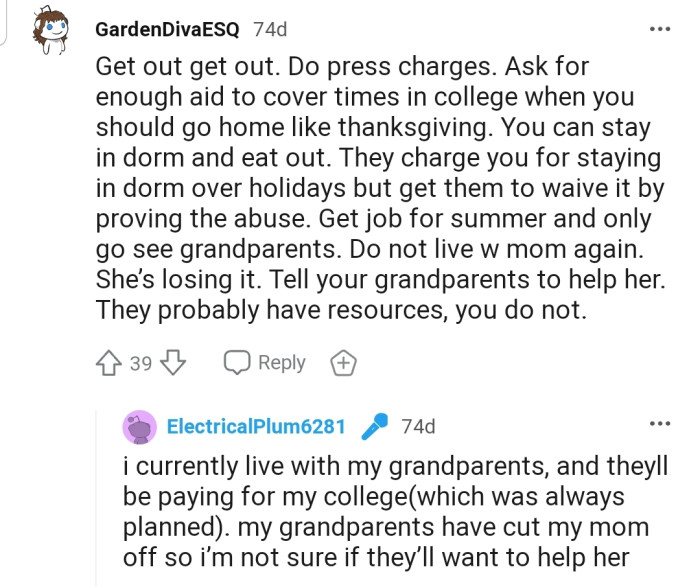The image size is (700, 587).
Task: Open the three-dot menu on GardenDivaESQ's comment
Action: pos(659,29)
